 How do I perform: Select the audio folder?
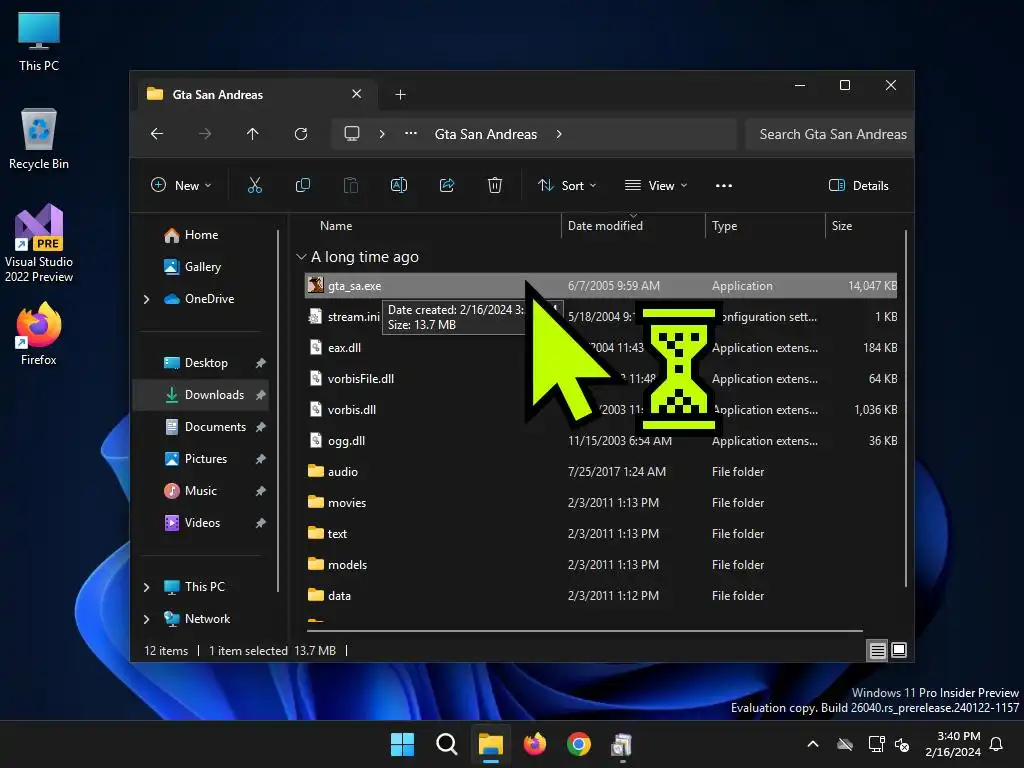[x=601, y=472]
